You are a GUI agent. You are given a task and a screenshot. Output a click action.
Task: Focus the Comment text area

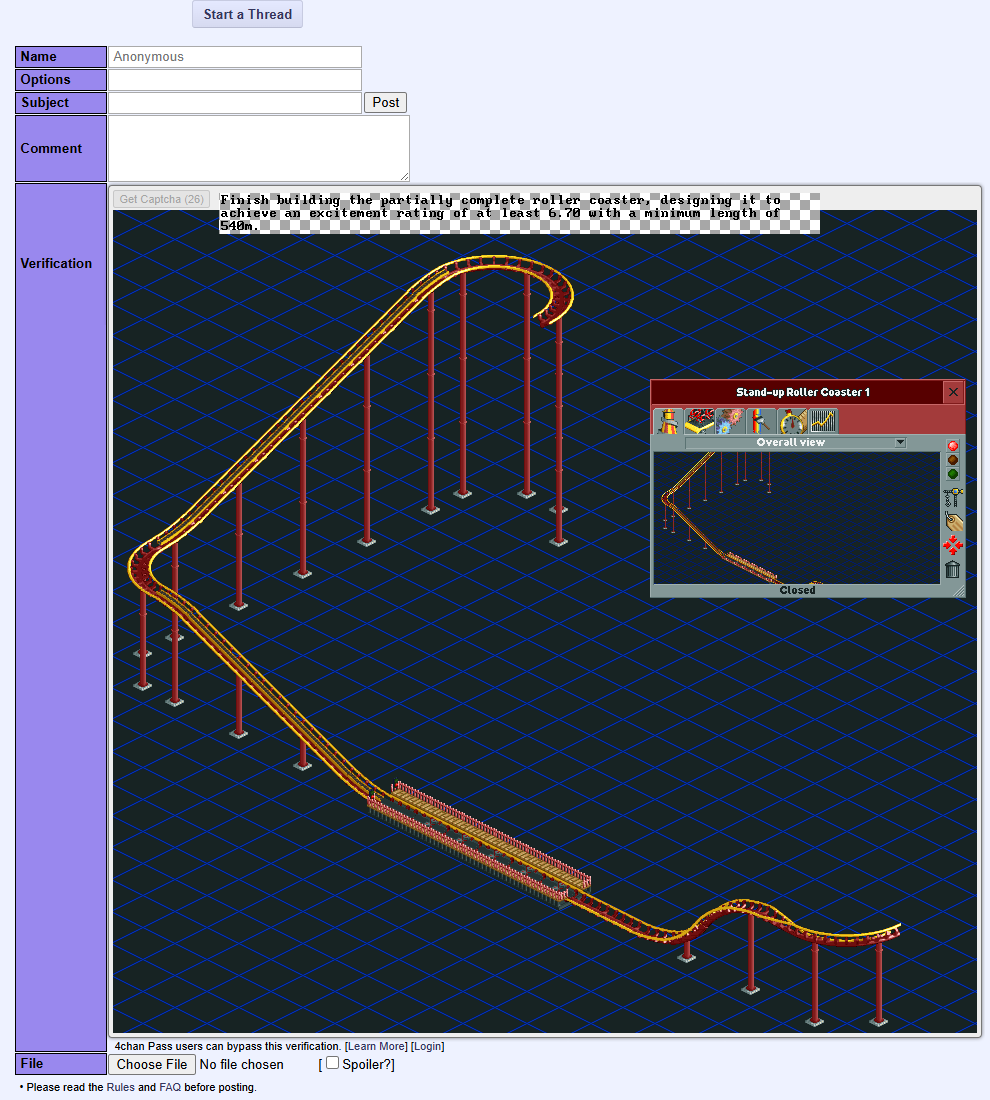click(259, 149)
